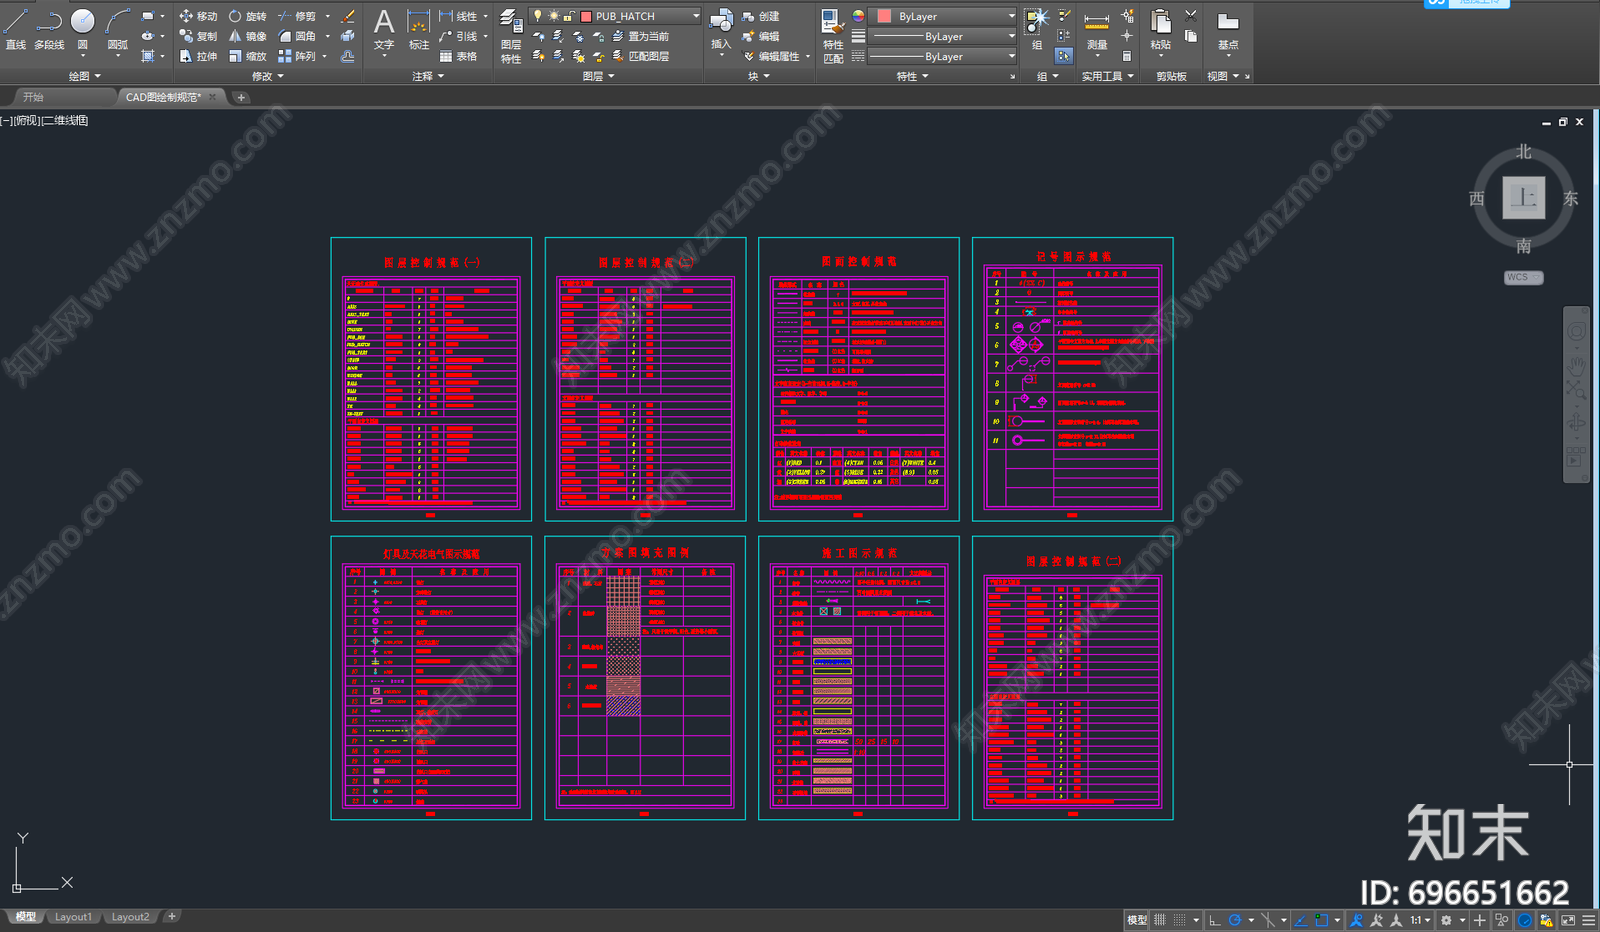The image size is (1600, 932).
Task: Toggle object snap tracking in status bar
Action: pos(1301,919)
